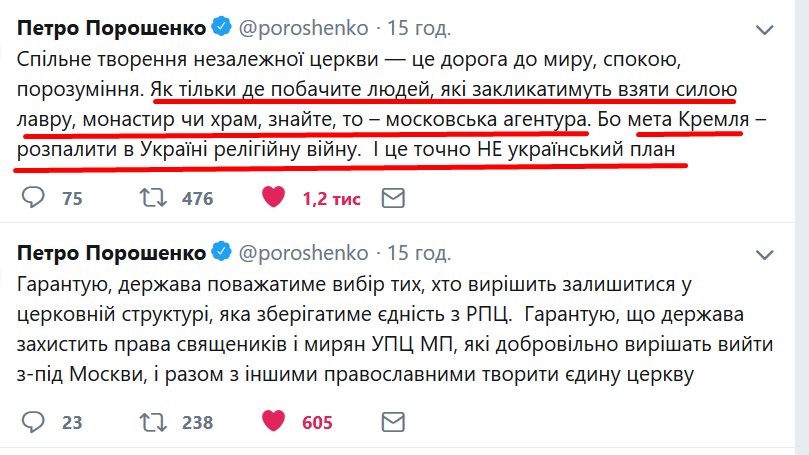Click @poroshenko handle in the first tweet
The height and width of the screenshot is (455, 809).
tap(304, 24)
